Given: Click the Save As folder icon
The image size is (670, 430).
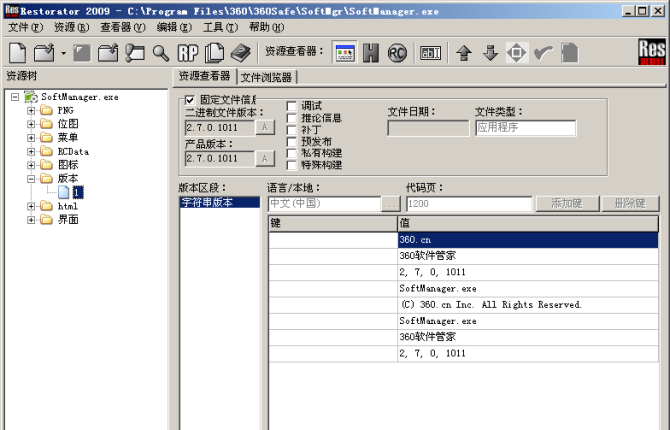Looking at the screenshot, I should click(x=108, y=53).
